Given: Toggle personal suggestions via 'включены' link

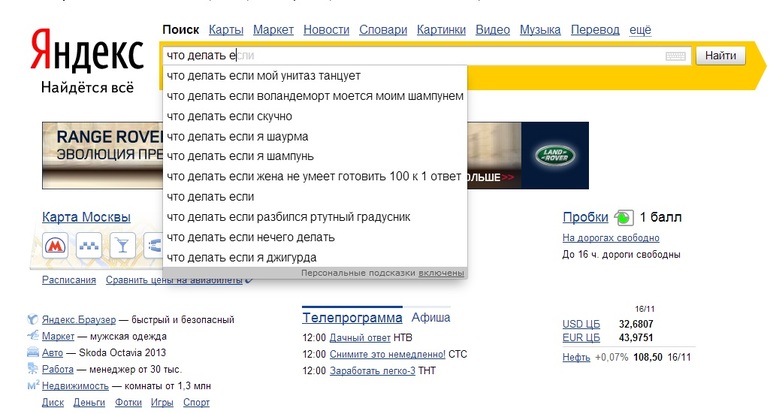Looking at the screenshot, I should coord(441,272).
